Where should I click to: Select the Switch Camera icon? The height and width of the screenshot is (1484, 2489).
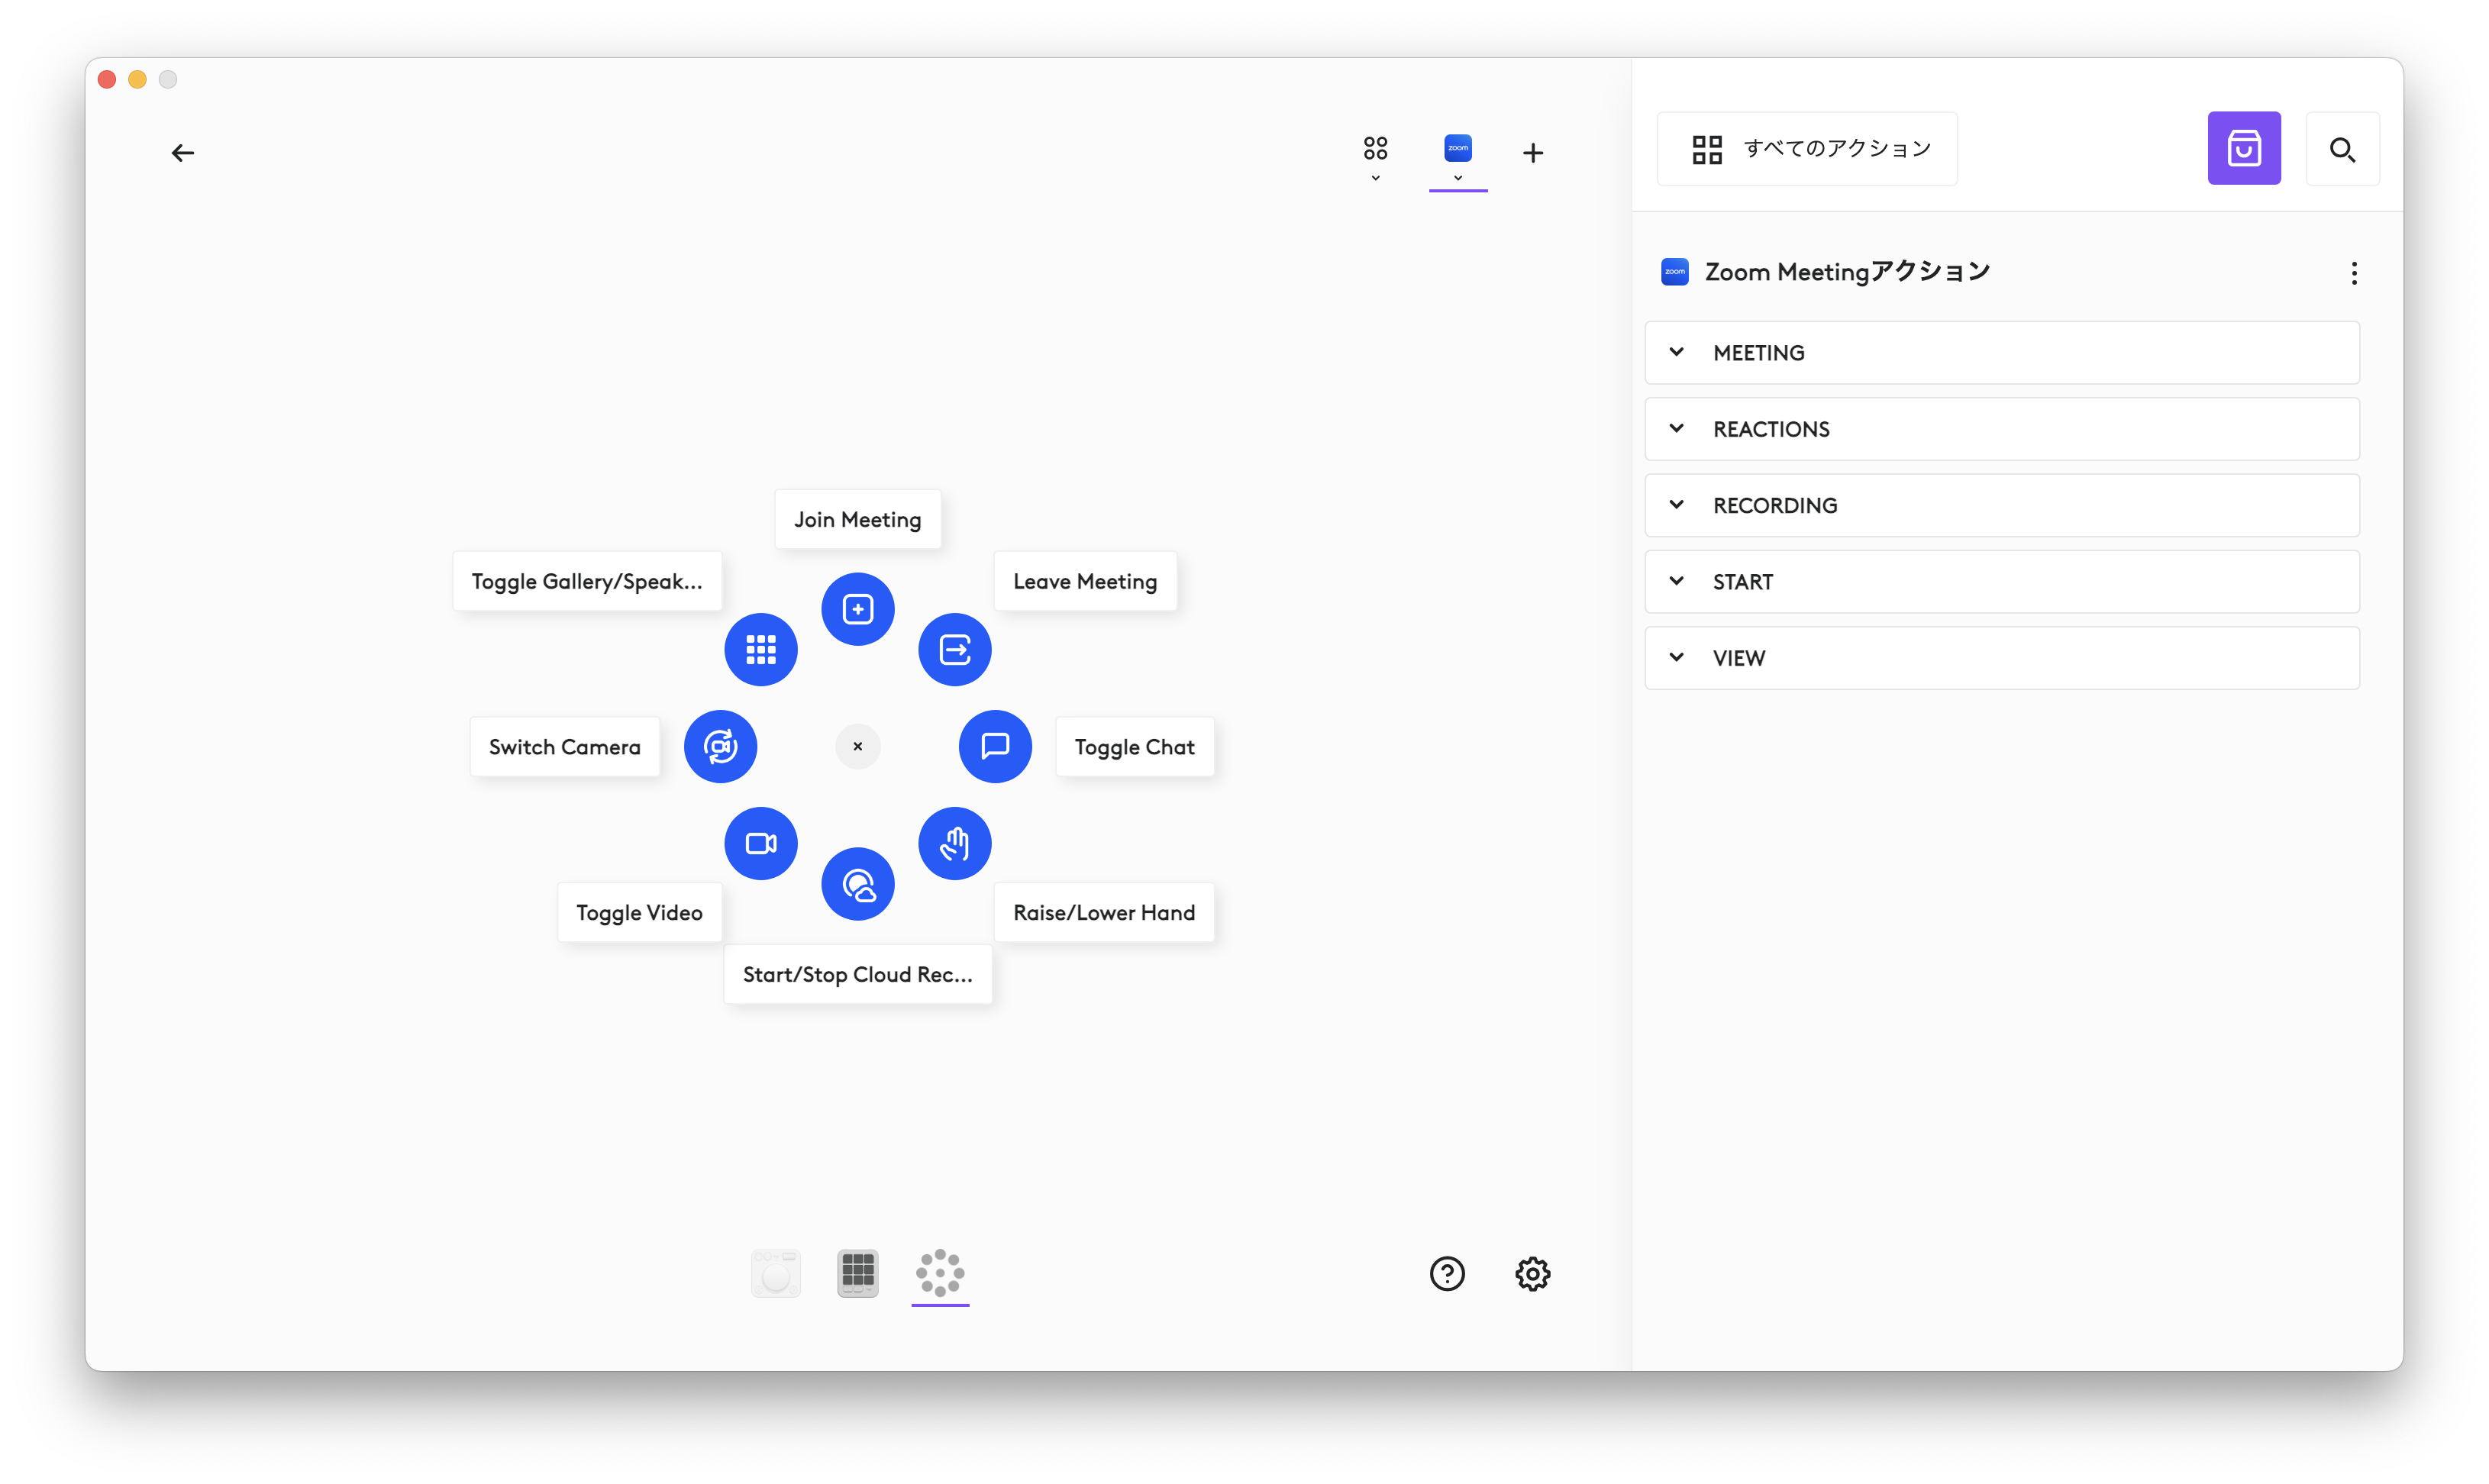(x=720, y=746)
